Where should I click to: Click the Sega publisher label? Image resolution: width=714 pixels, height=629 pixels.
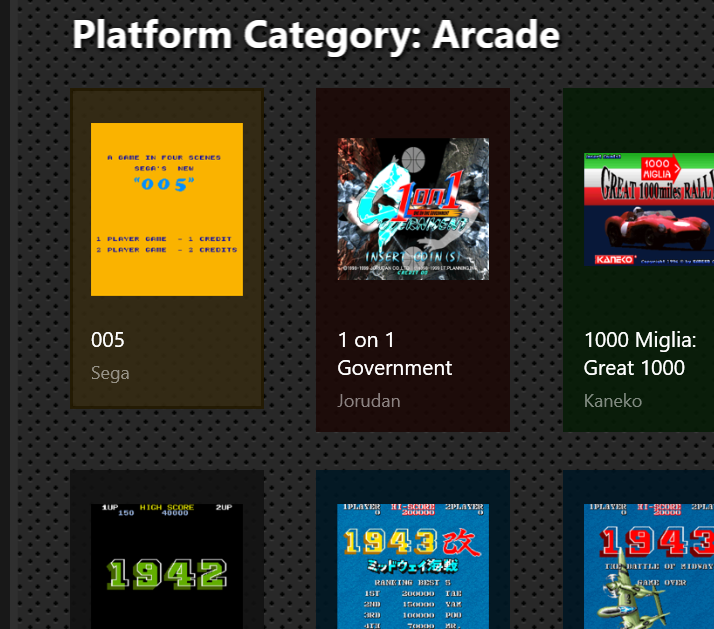point(110,373)
